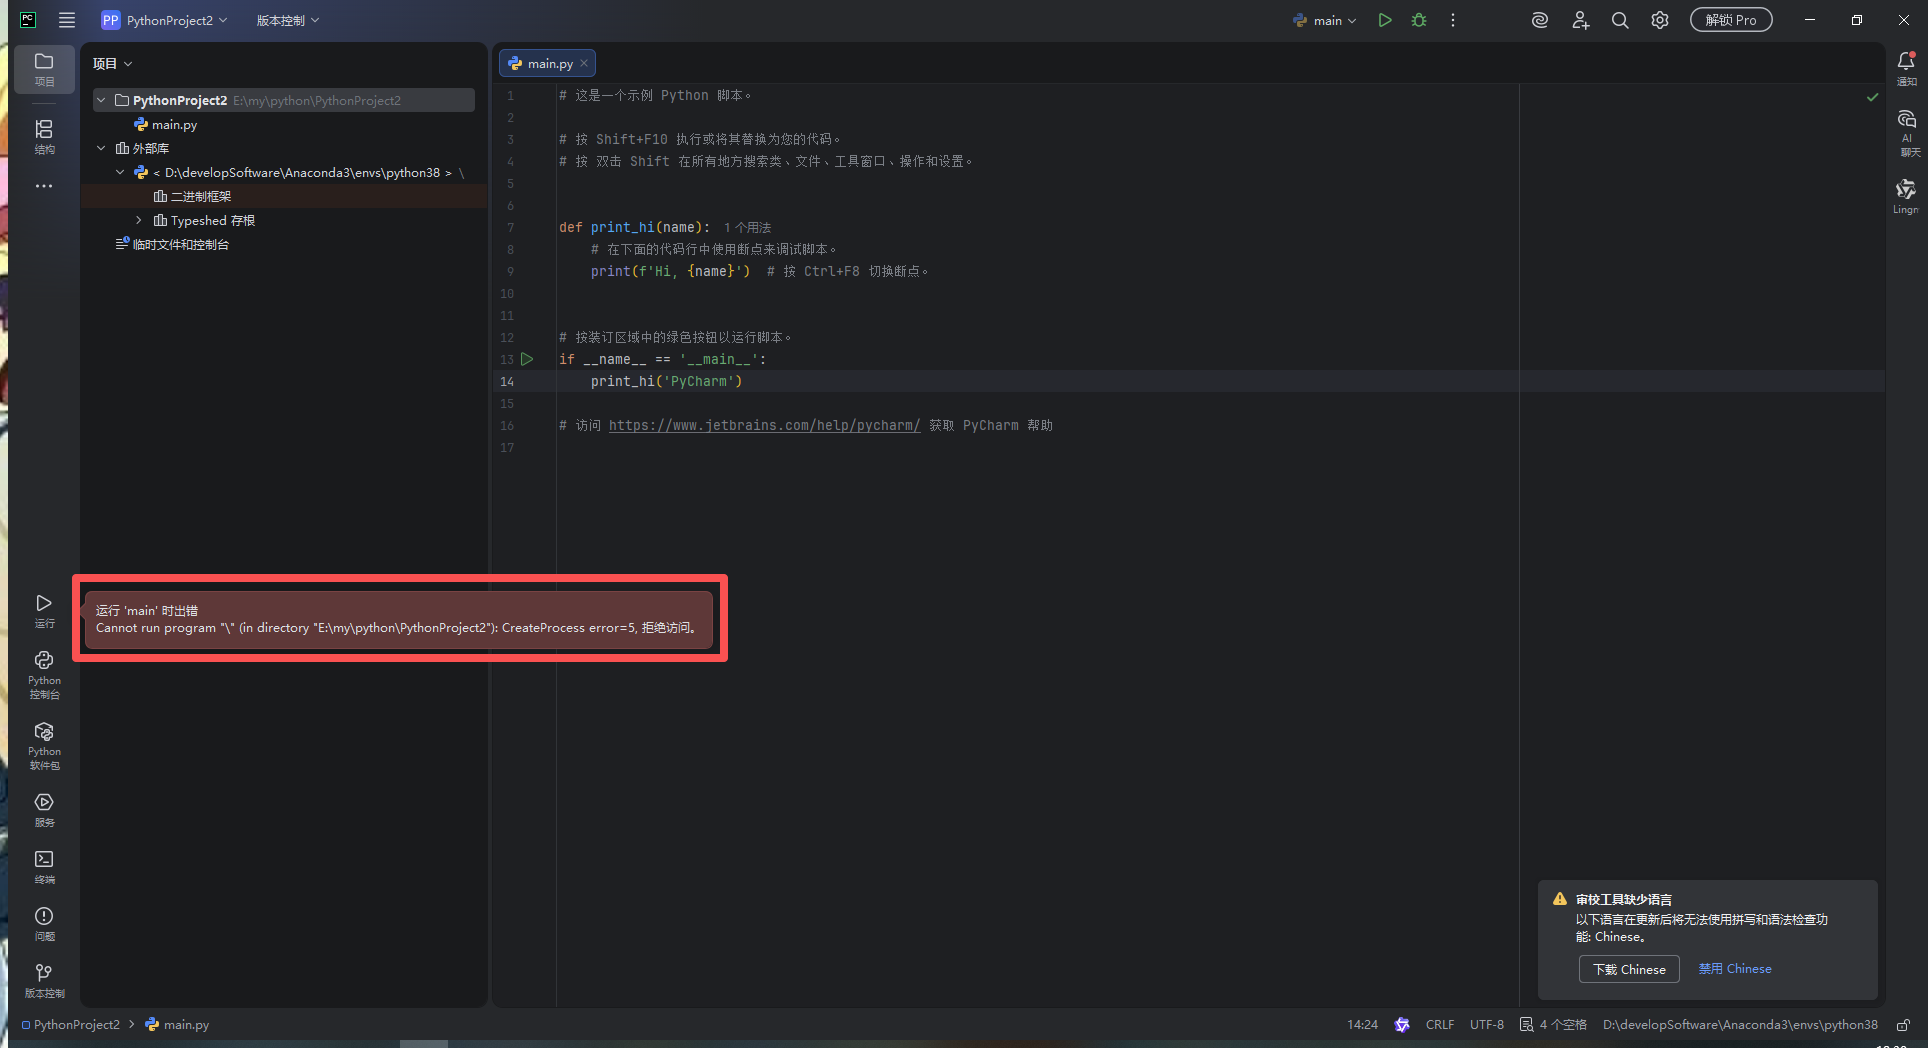The width and height of the screenshot is (1928, 1048).
Task: Open the AI assistant swirl icon
Action: [x=1540, y=20]
